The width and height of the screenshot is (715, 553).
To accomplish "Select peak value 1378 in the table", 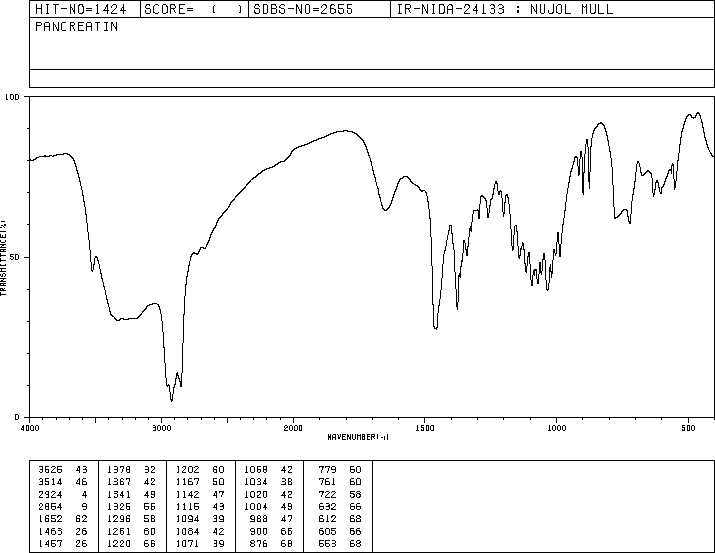I will pos(119,470).
